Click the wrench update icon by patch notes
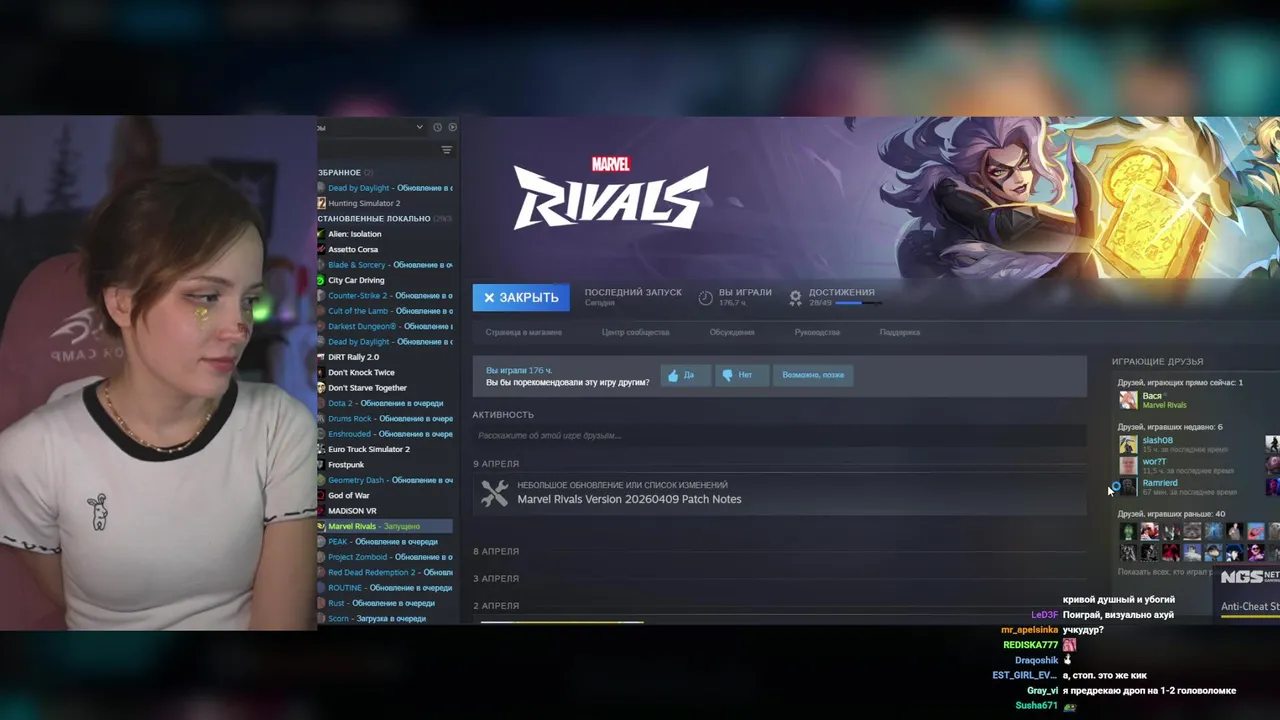The image size is (1280, 720). tap(494, 493)
